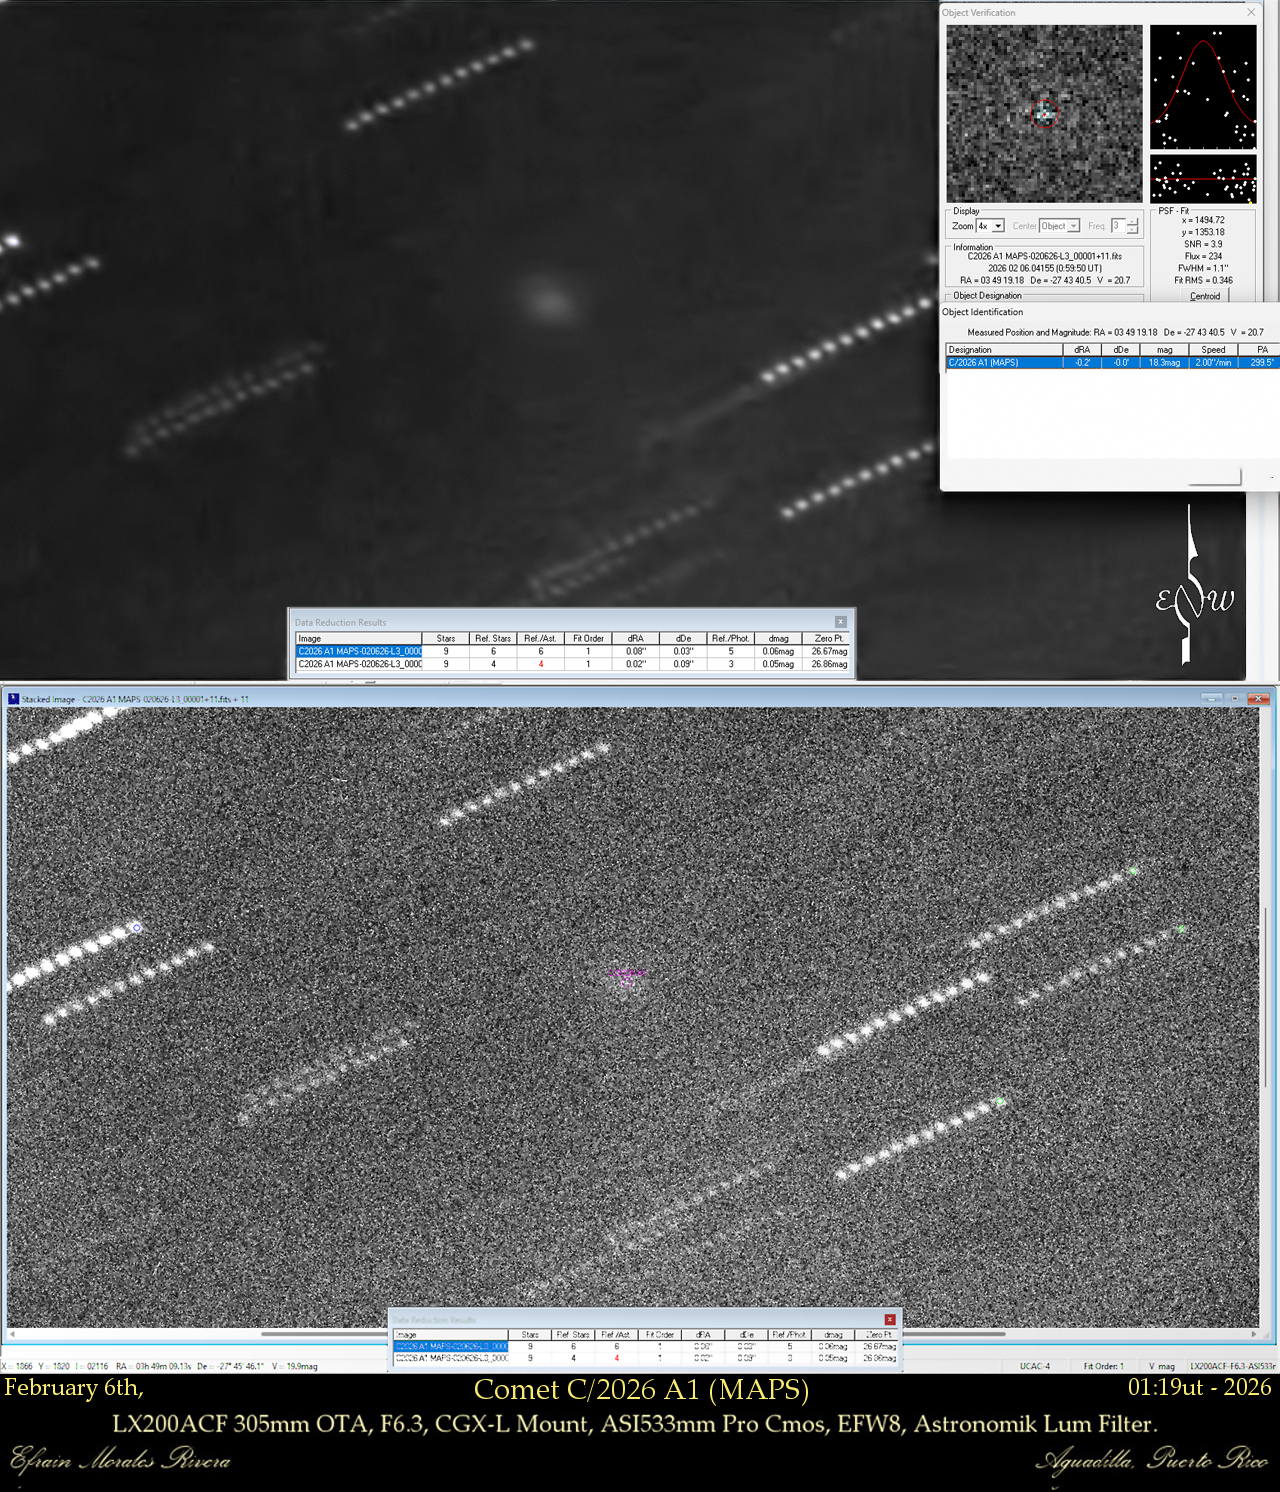This screenshot has height=1492, width=1280.
Task: Close the Stacked Image window
Action: click(x=1258, y=698)
